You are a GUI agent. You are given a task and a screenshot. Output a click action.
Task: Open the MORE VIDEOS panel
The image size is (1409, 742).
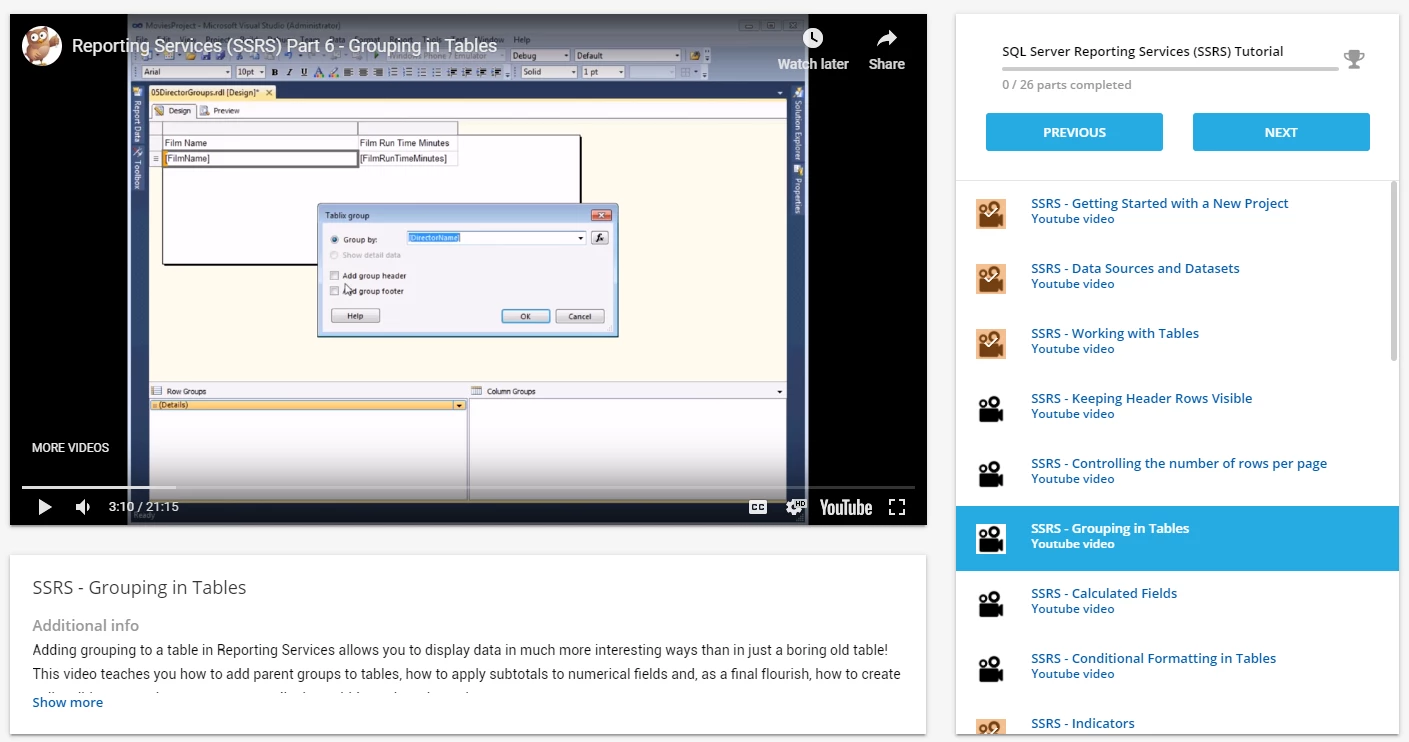tap(71, 448)
